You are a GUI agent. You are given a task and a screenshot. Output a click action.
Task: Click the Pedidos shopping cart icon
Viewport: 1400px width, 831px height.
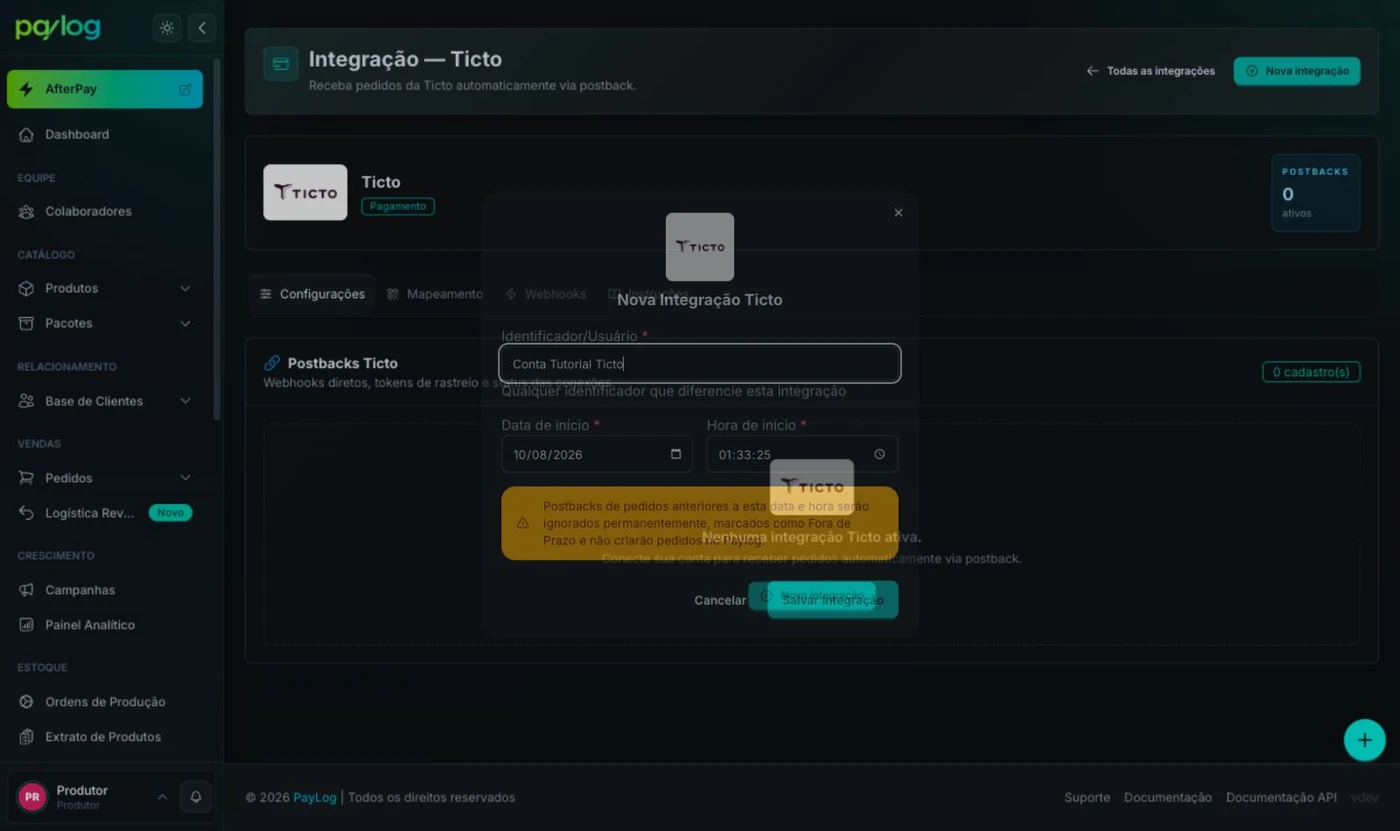pyautogui.click(x=26, y=478)
